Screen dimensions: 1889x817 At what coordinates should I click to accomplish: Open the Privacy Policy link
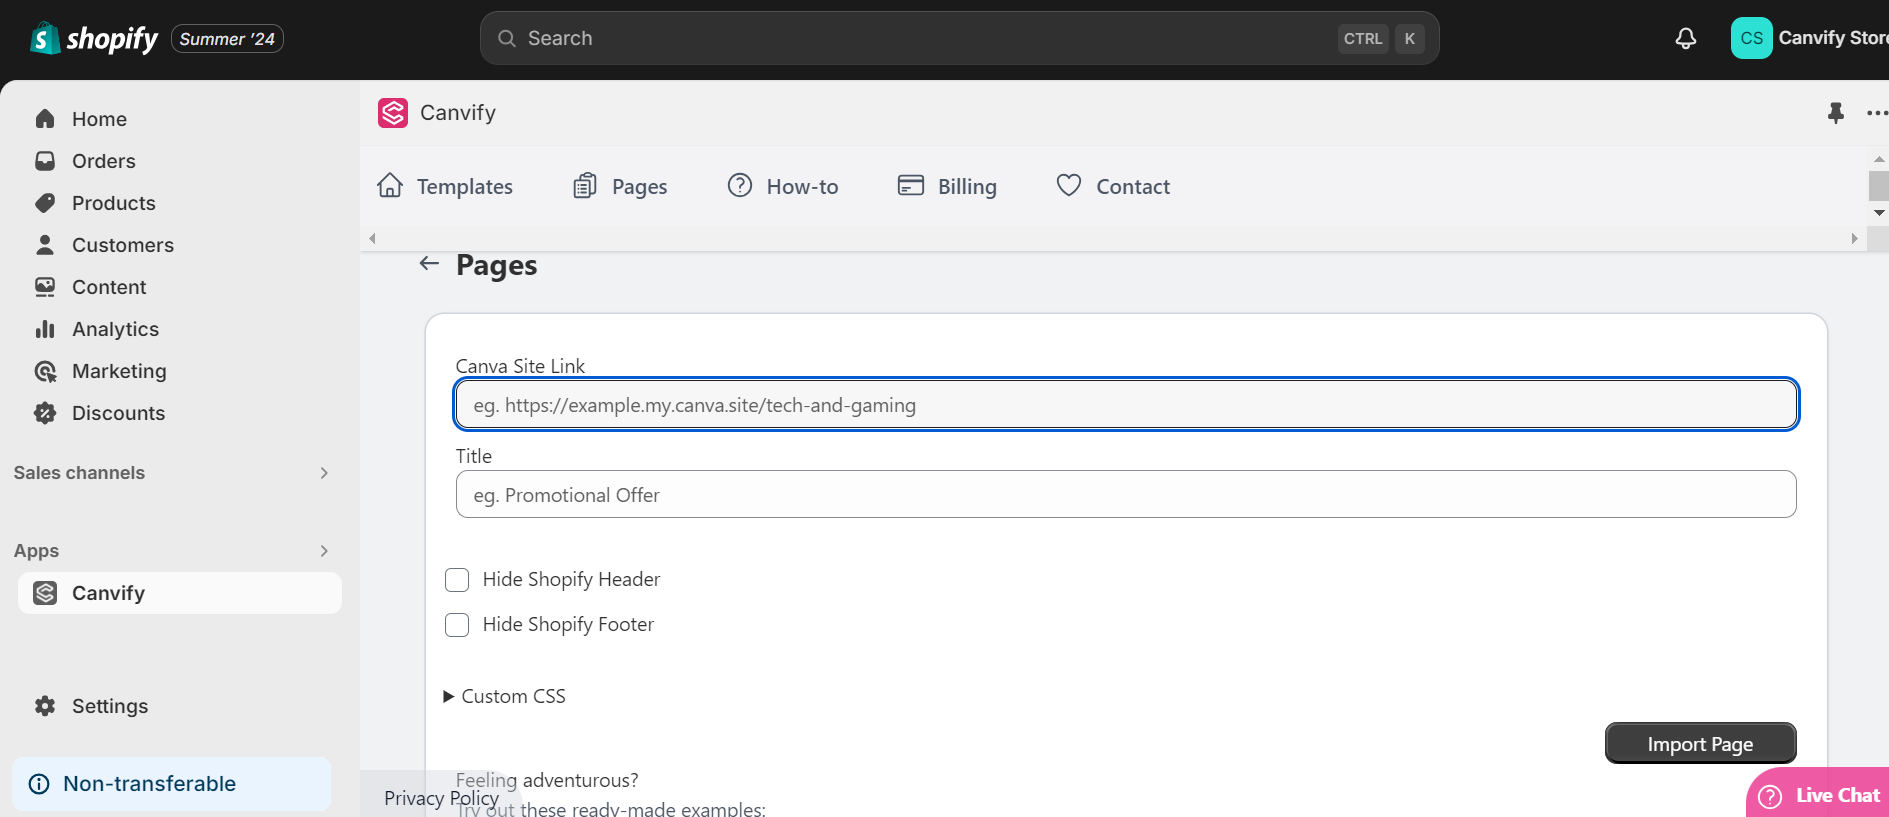[x=441, y=798]
